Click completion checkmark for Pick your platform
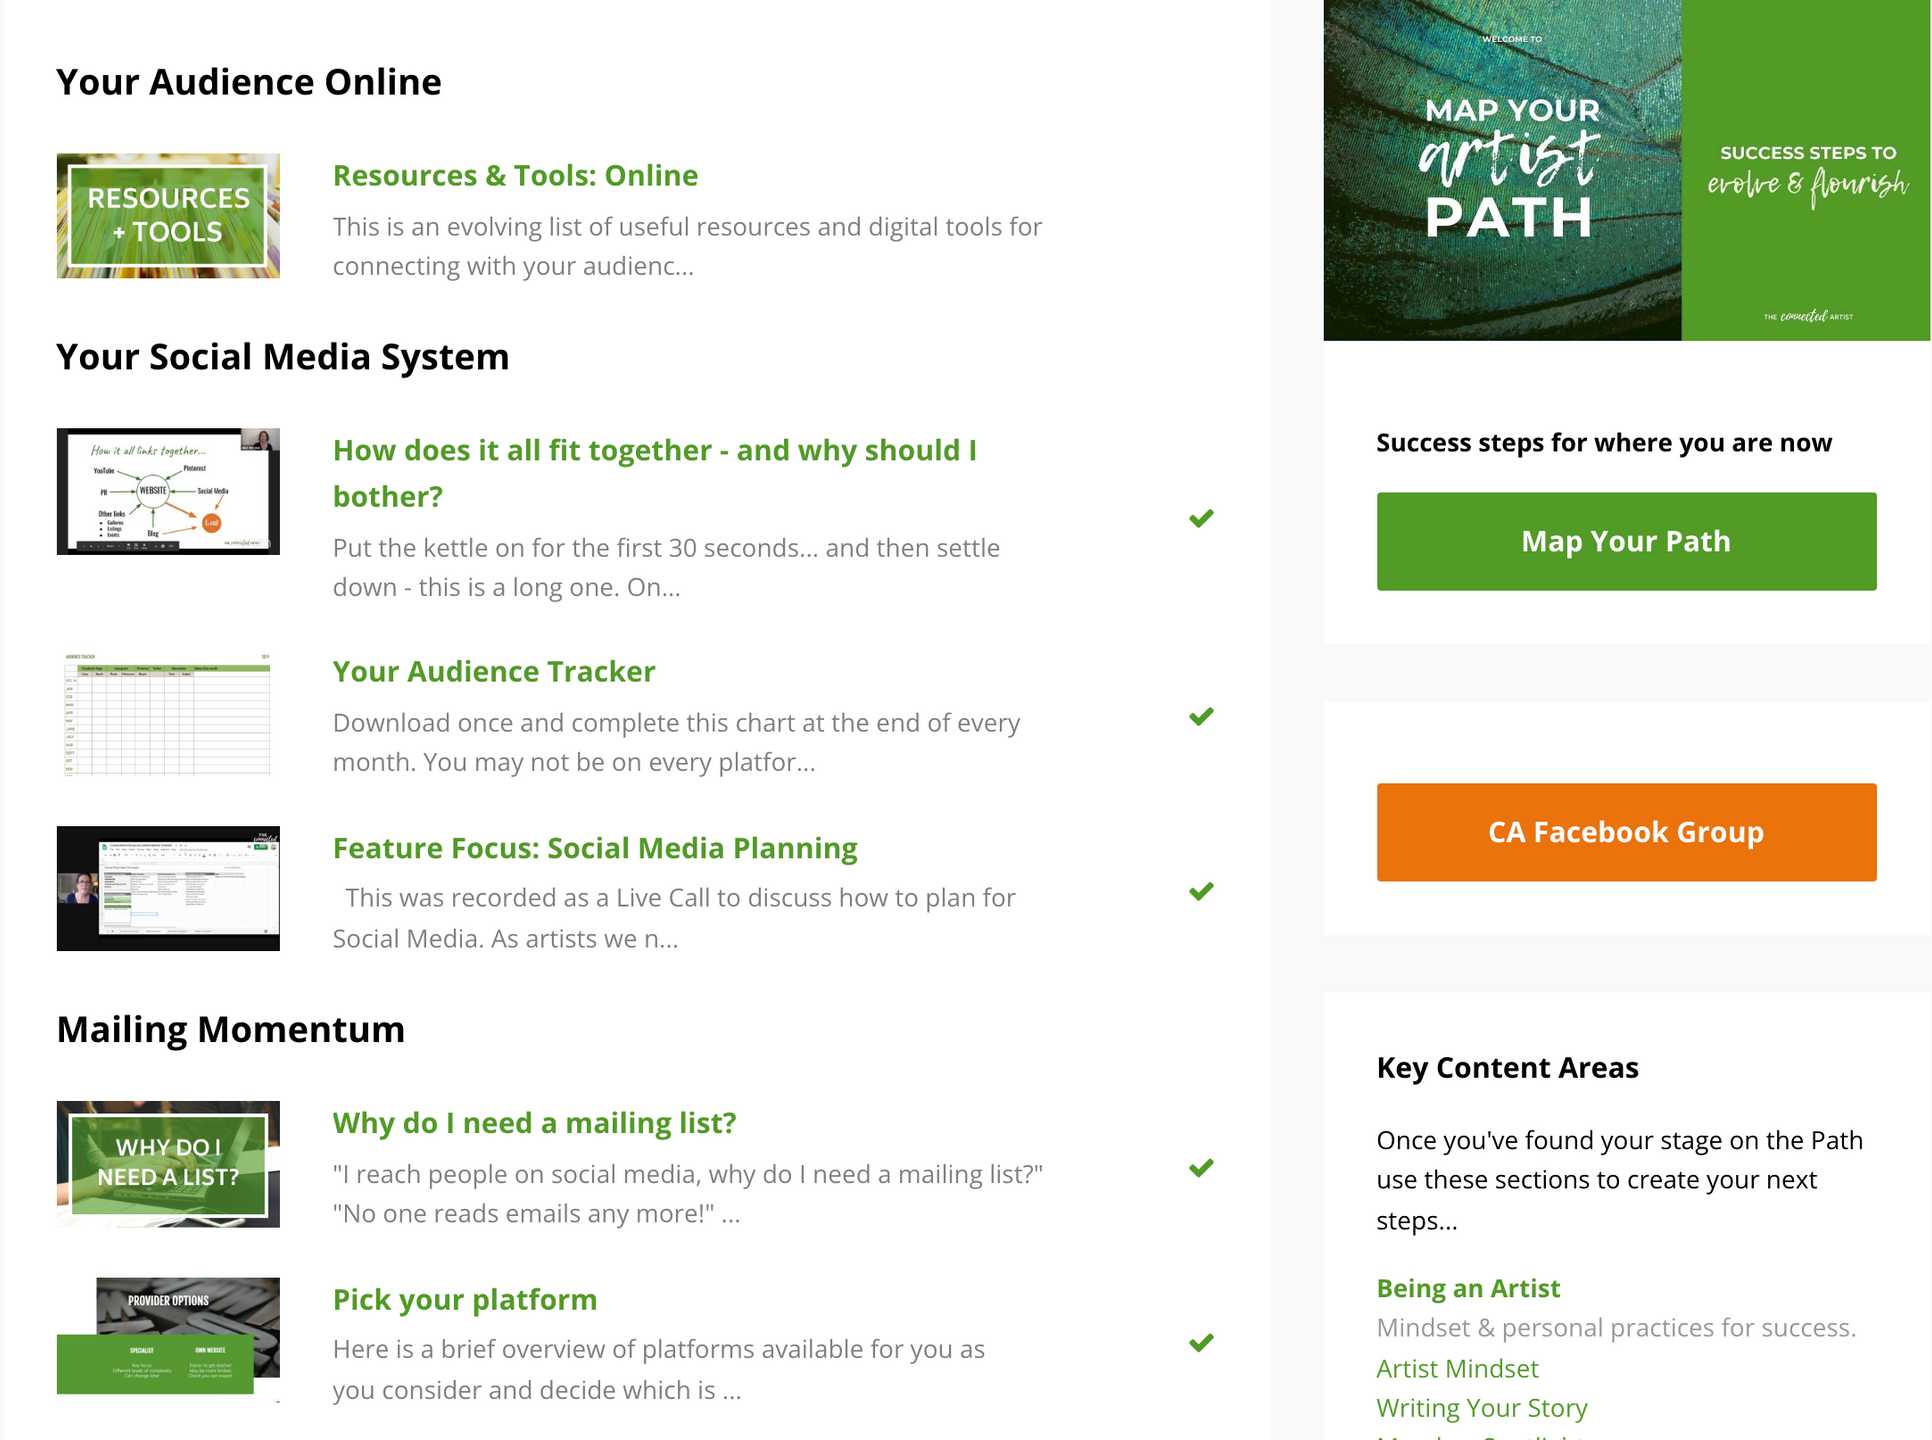The image size is (1932, 1440). [x=1201, y=1342]
